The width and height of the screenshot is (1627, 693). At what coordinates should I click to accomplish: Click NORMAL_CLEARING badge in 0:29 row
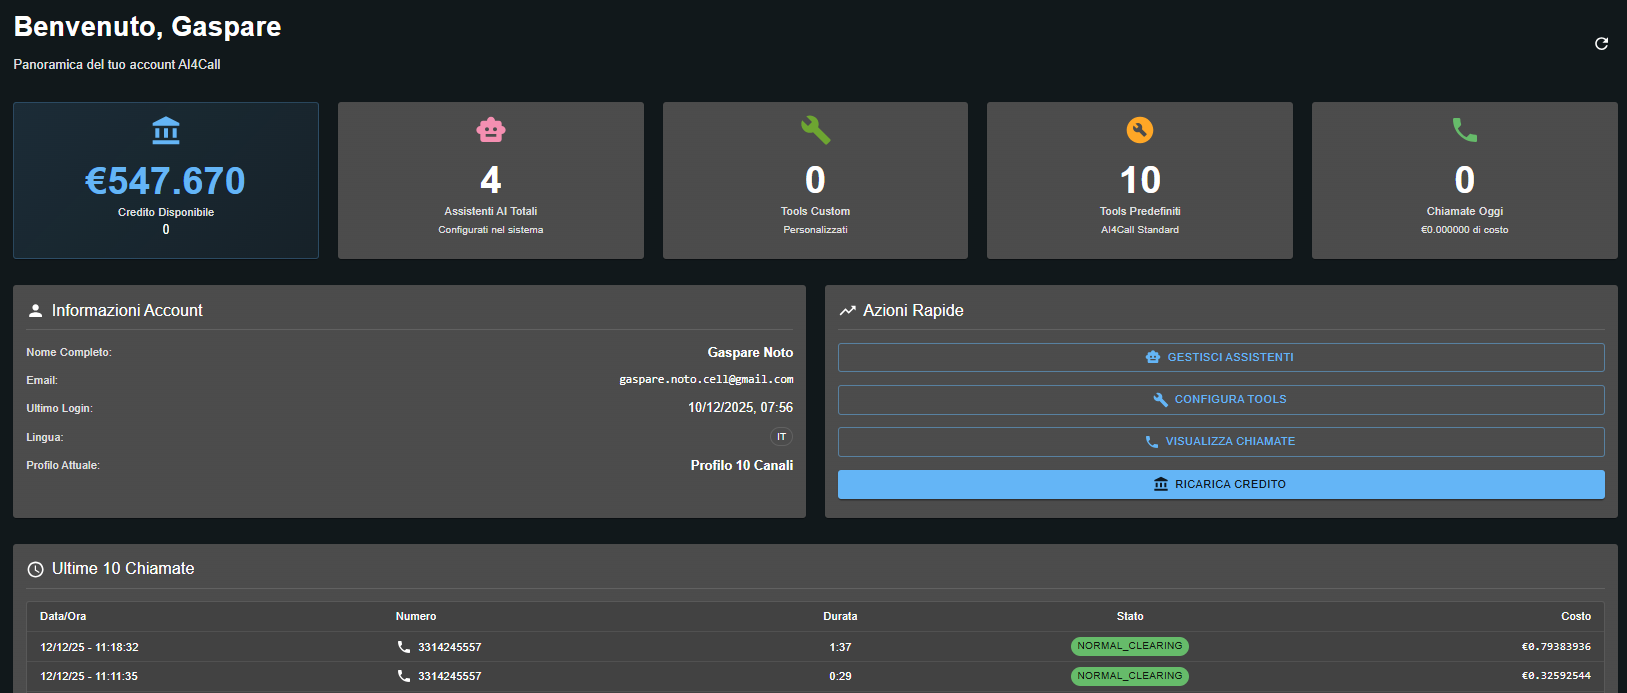click(1130, 676)
